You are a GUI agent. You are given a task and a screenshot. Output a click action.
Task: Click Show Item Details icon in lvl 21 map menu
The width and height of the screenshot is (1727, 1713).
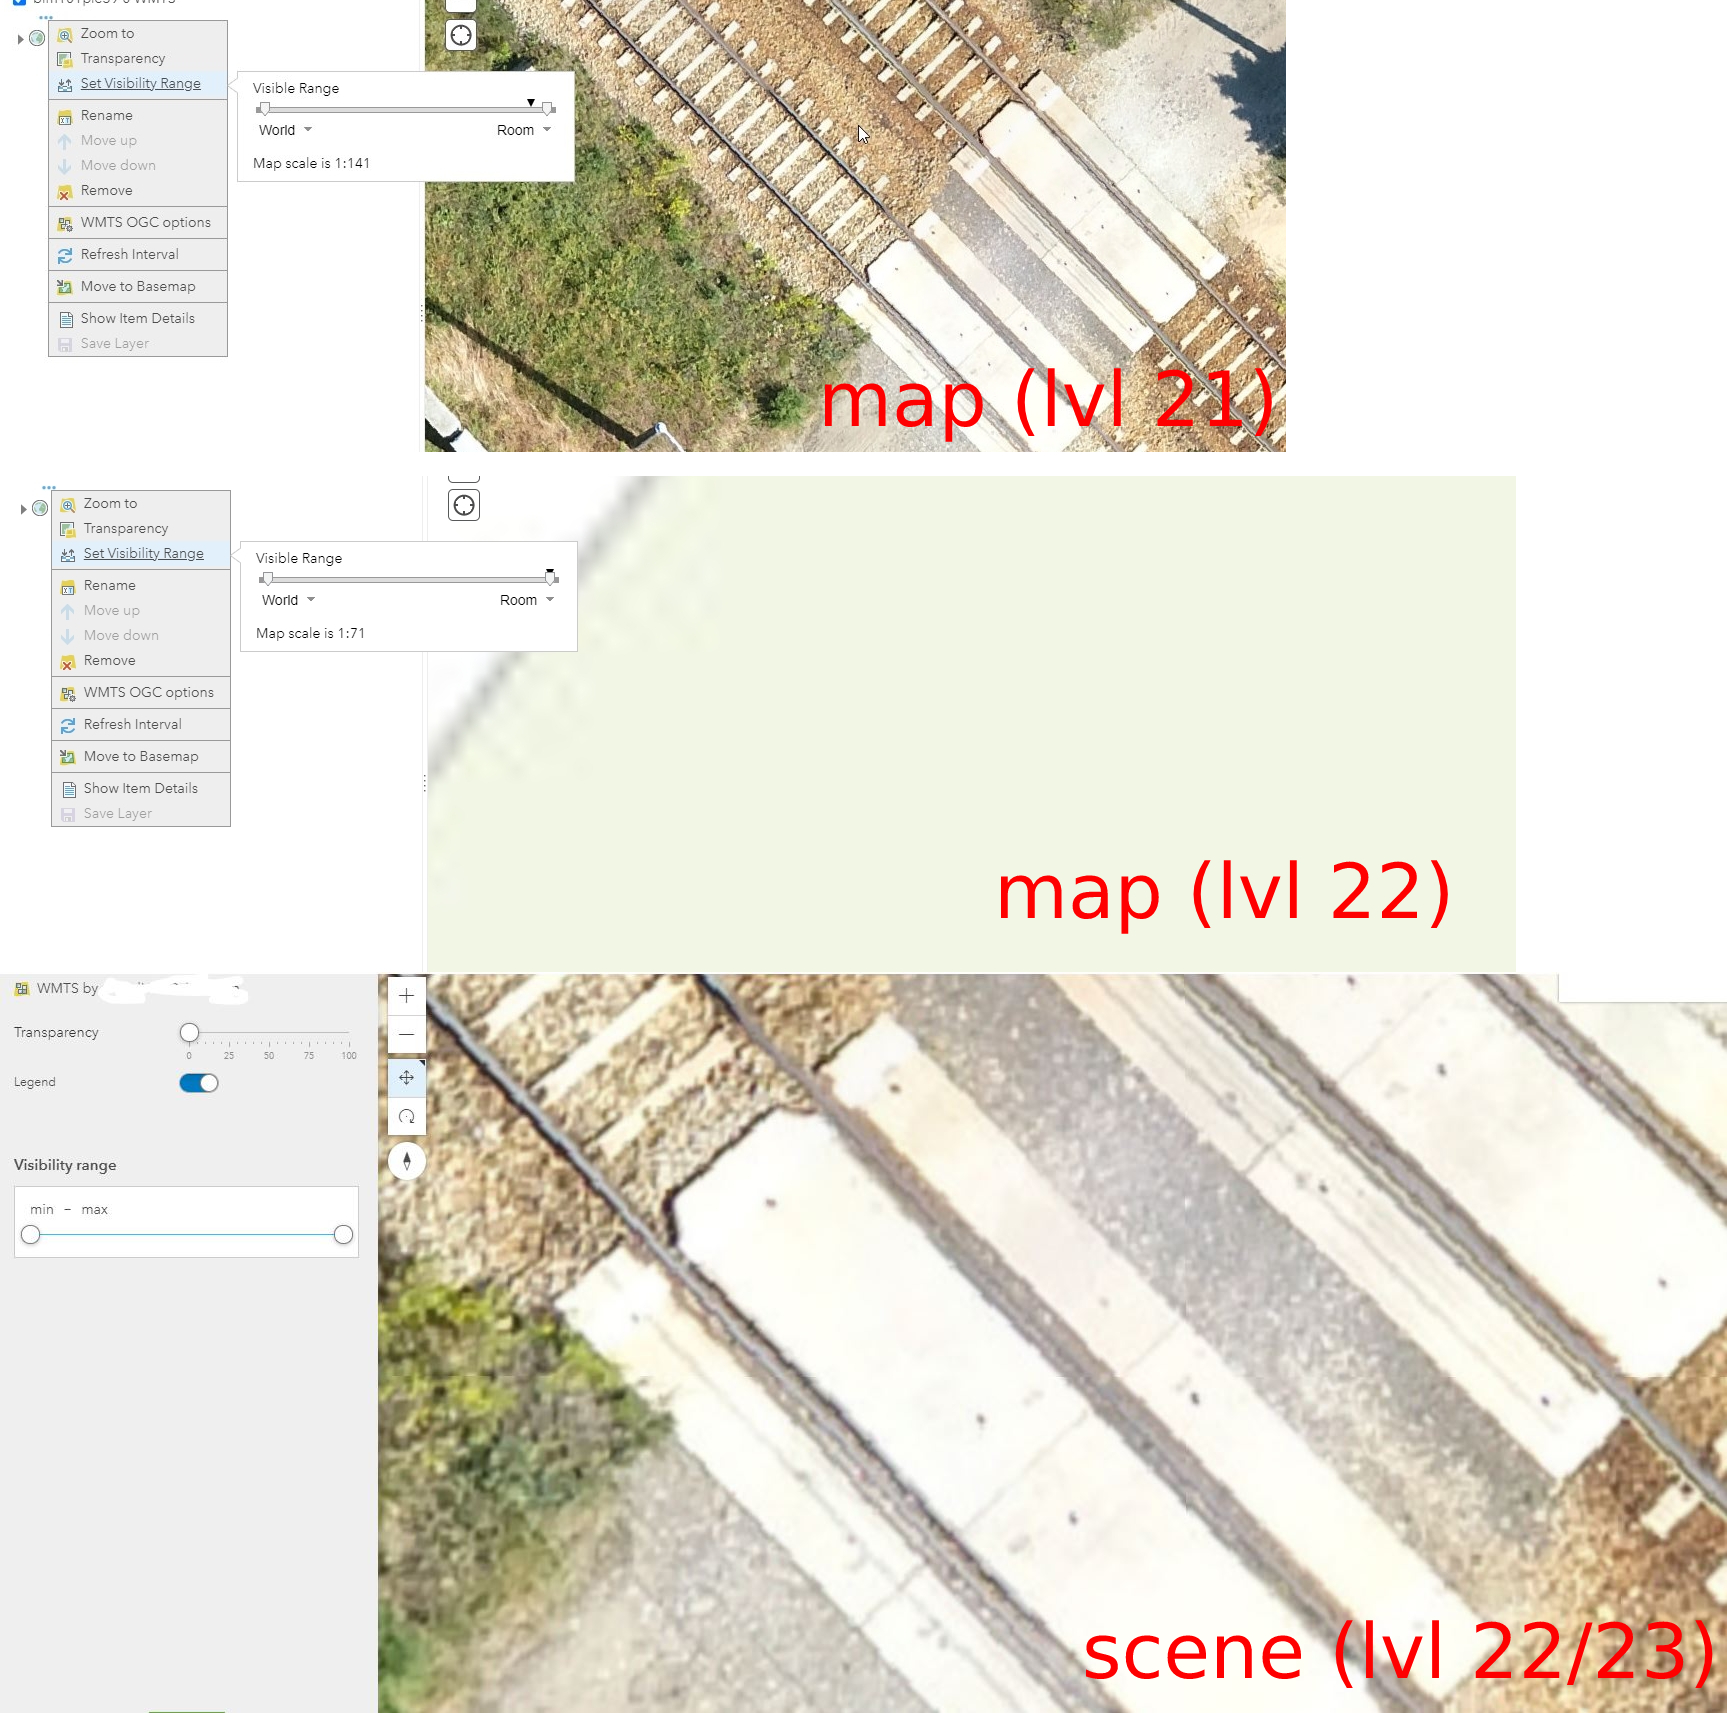tap(65, 320)
